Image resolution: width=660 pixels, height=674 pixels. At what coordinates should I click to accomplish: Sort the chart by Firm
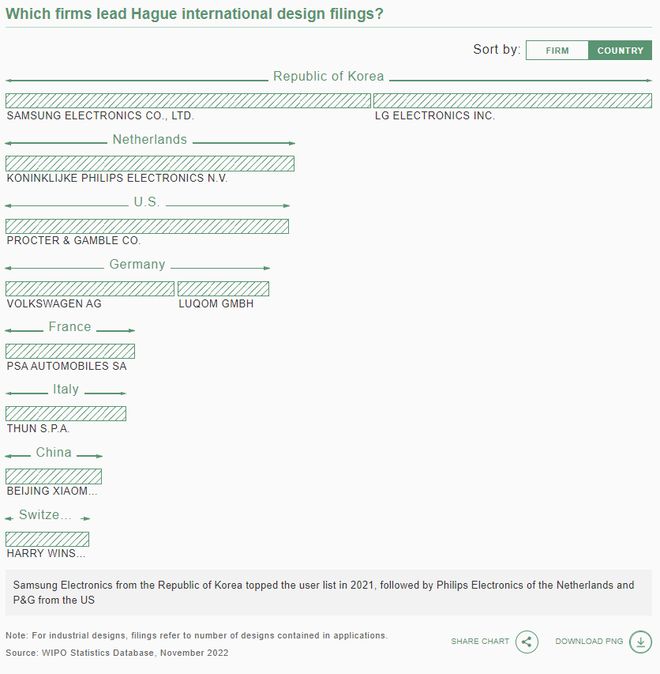point(557,50)
